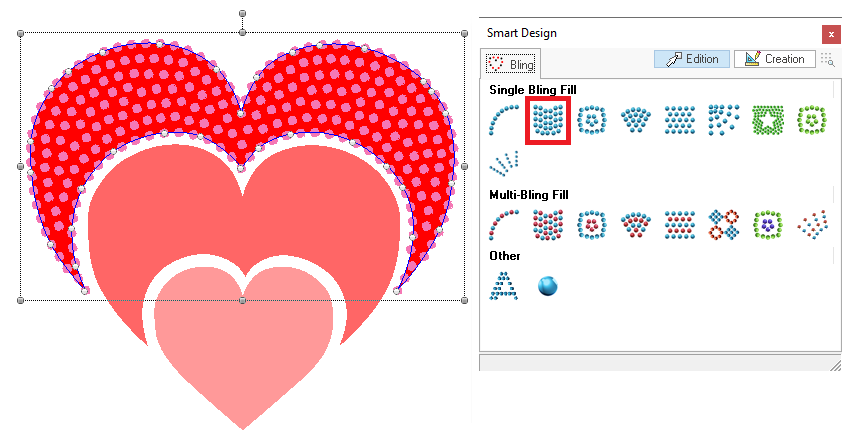Pick the multi-bling scattered random fill

[x=810, y=223]
